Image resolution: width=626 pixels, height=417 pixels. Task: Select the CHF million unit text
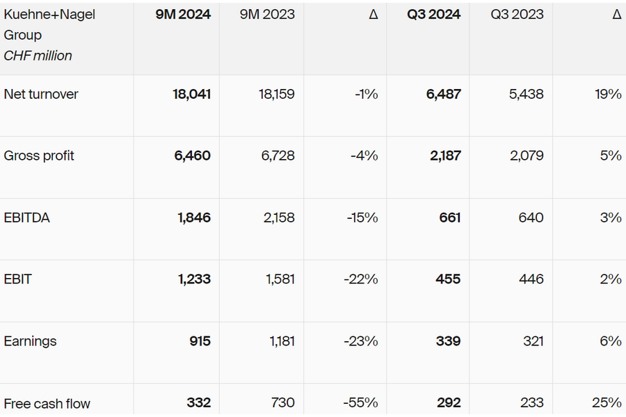point(38,56)
